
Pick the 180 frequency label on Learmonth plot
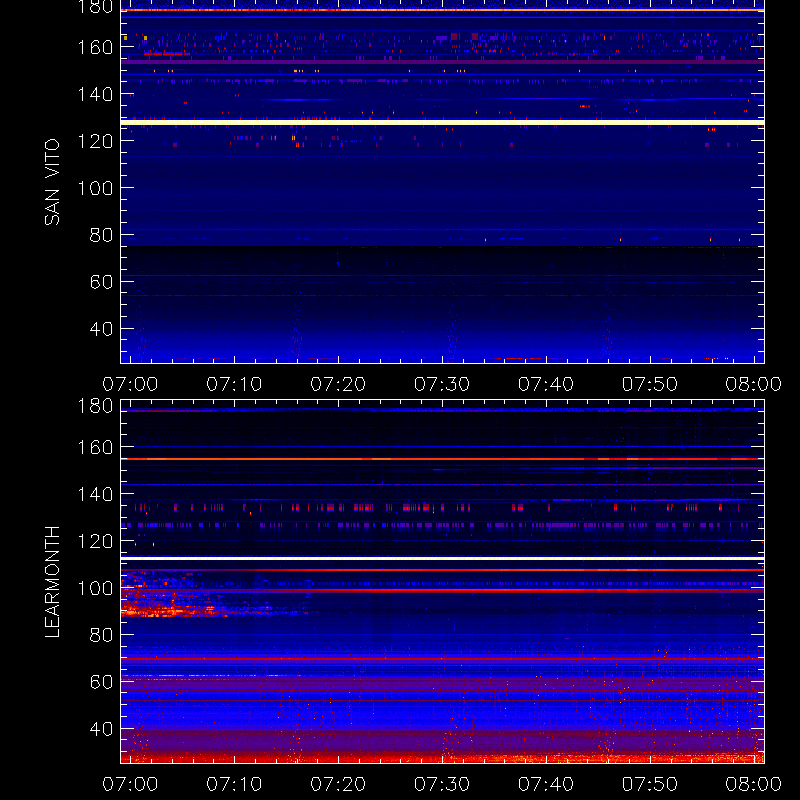pos(95,406)
